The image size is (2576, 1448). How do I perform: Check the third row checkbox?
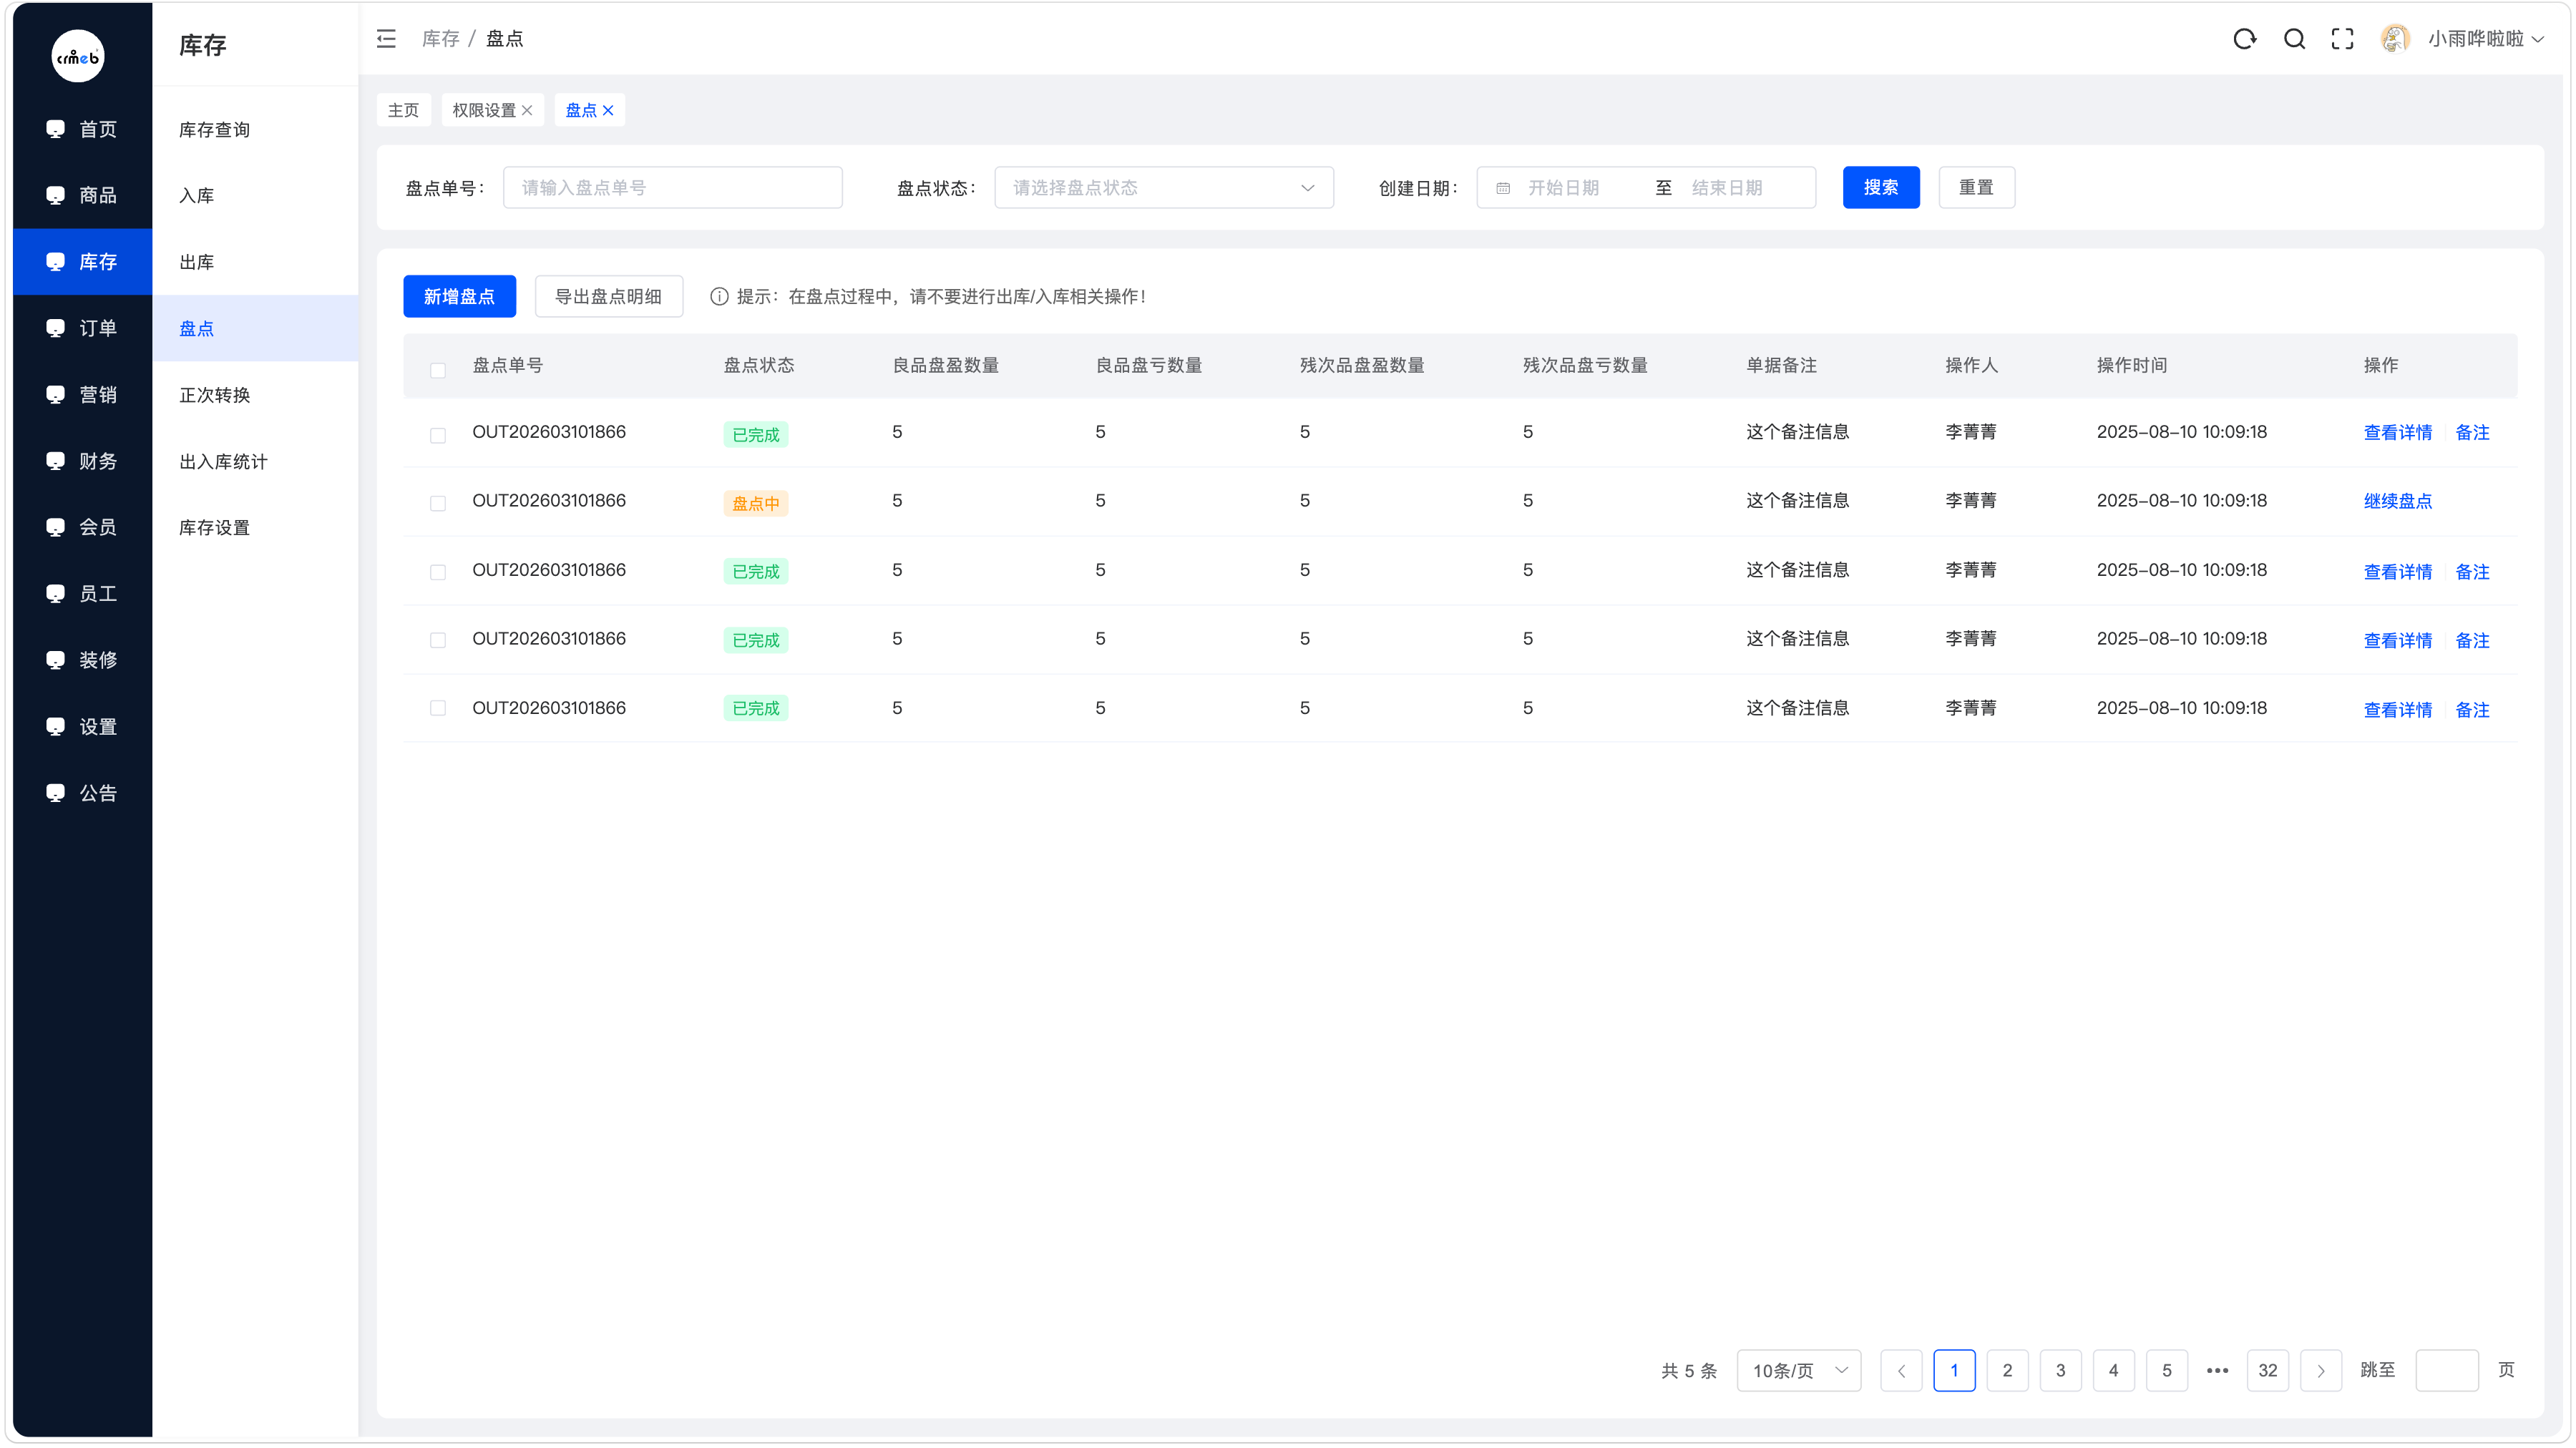[438, 572]
